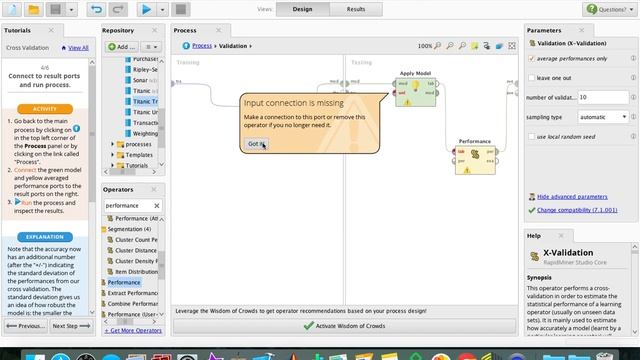This screenshot has height=360, width=640.
Task: Zoom out of the process canvas
Action: [450, 46]
